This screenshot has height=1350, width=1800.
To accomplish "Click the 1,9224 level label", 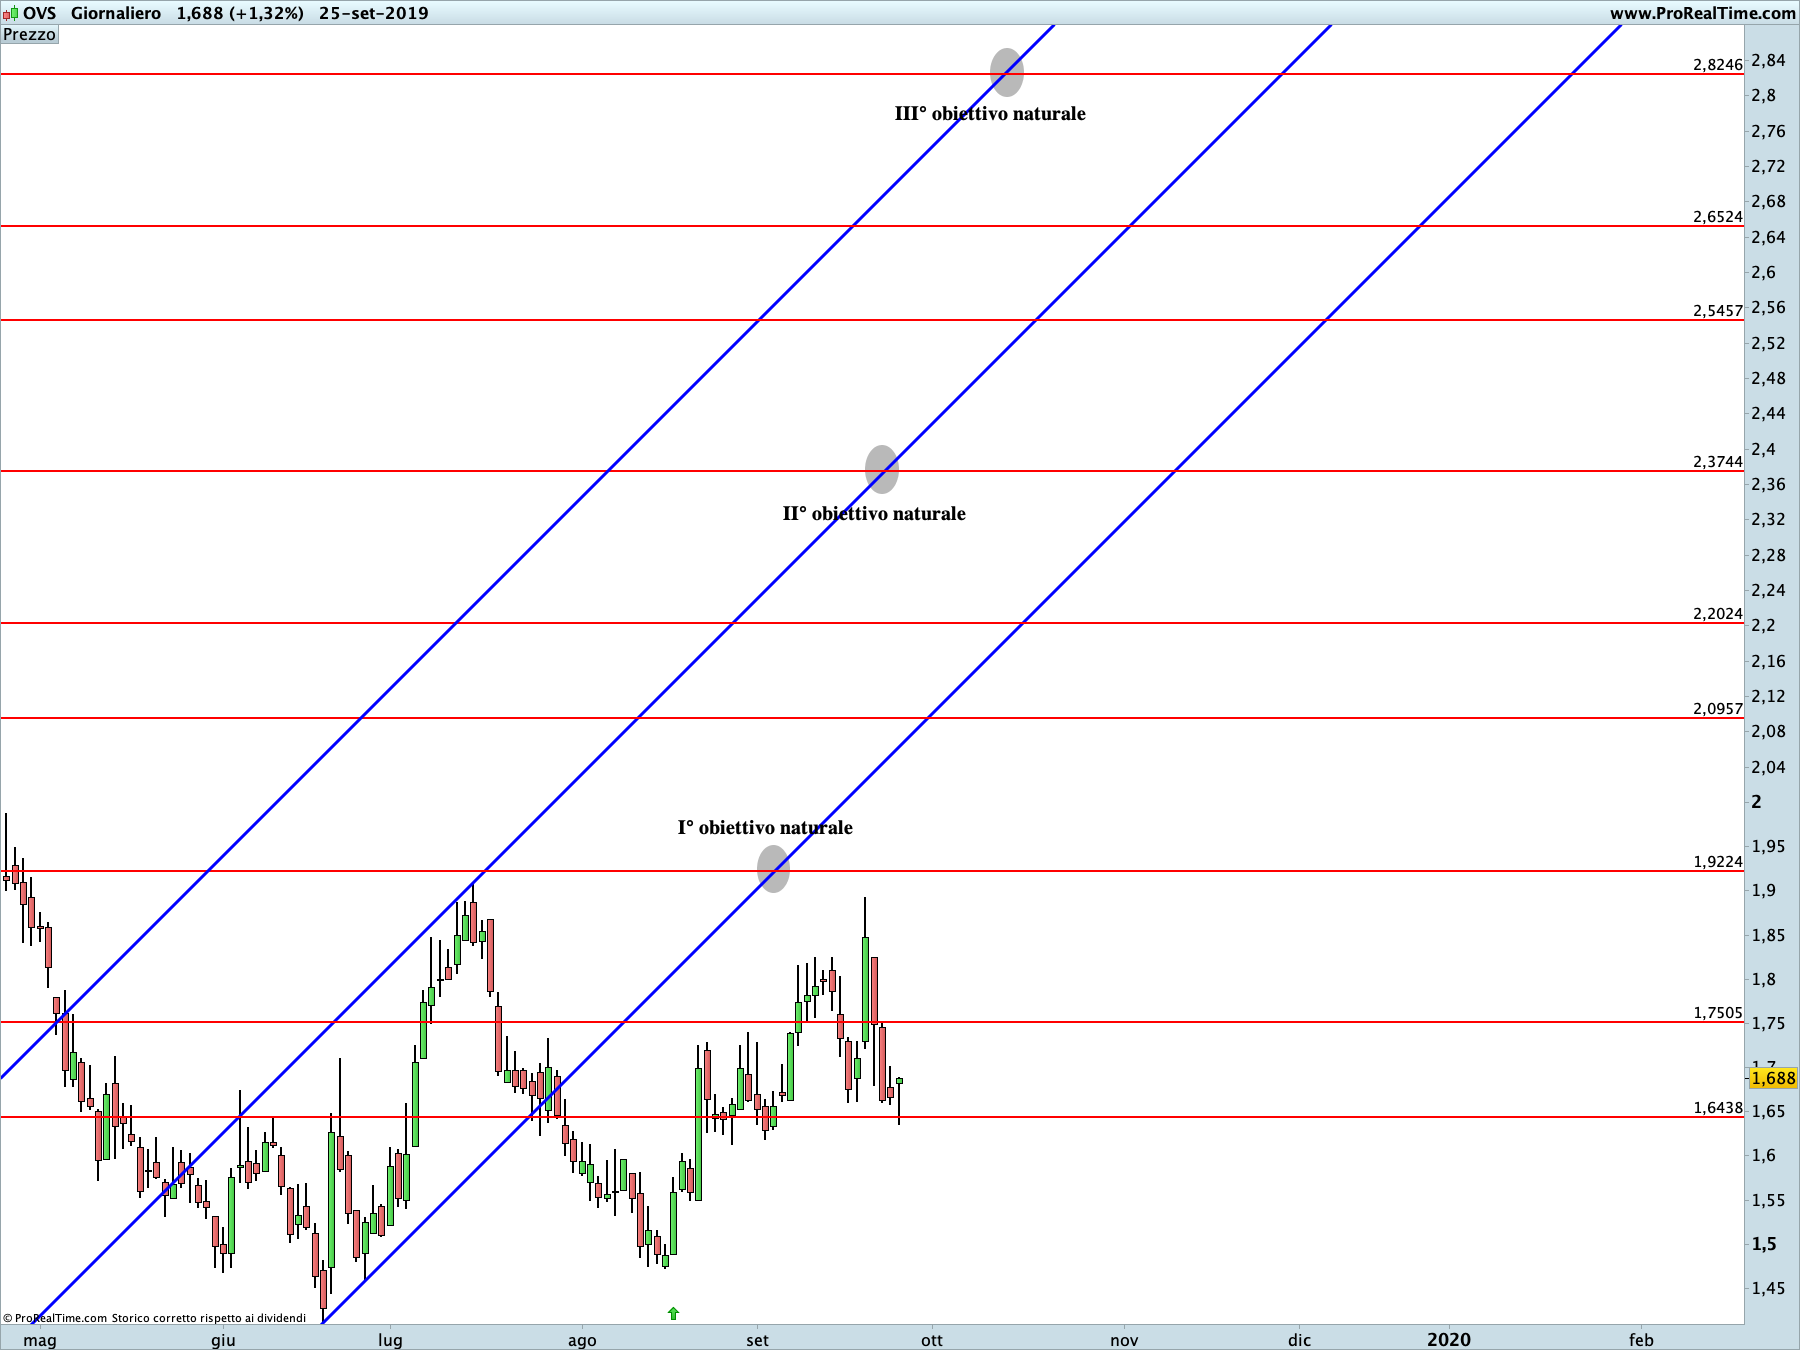I will click(1717, 861).
